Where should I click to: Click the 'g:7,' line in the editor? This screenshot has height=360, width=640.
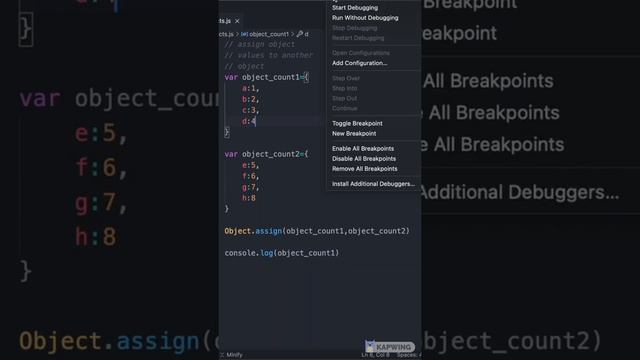250,187
